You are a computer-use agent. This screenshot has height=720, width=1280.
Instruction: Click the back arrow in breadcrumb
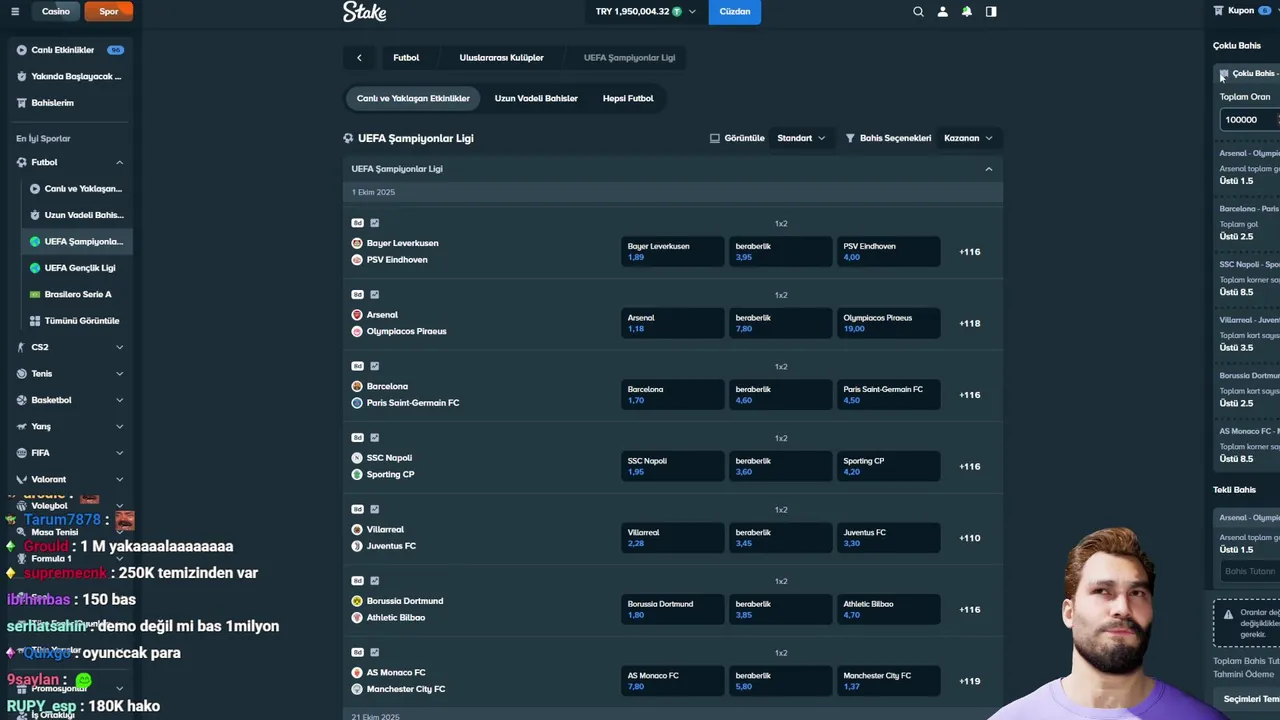click(x=359, y=58)
